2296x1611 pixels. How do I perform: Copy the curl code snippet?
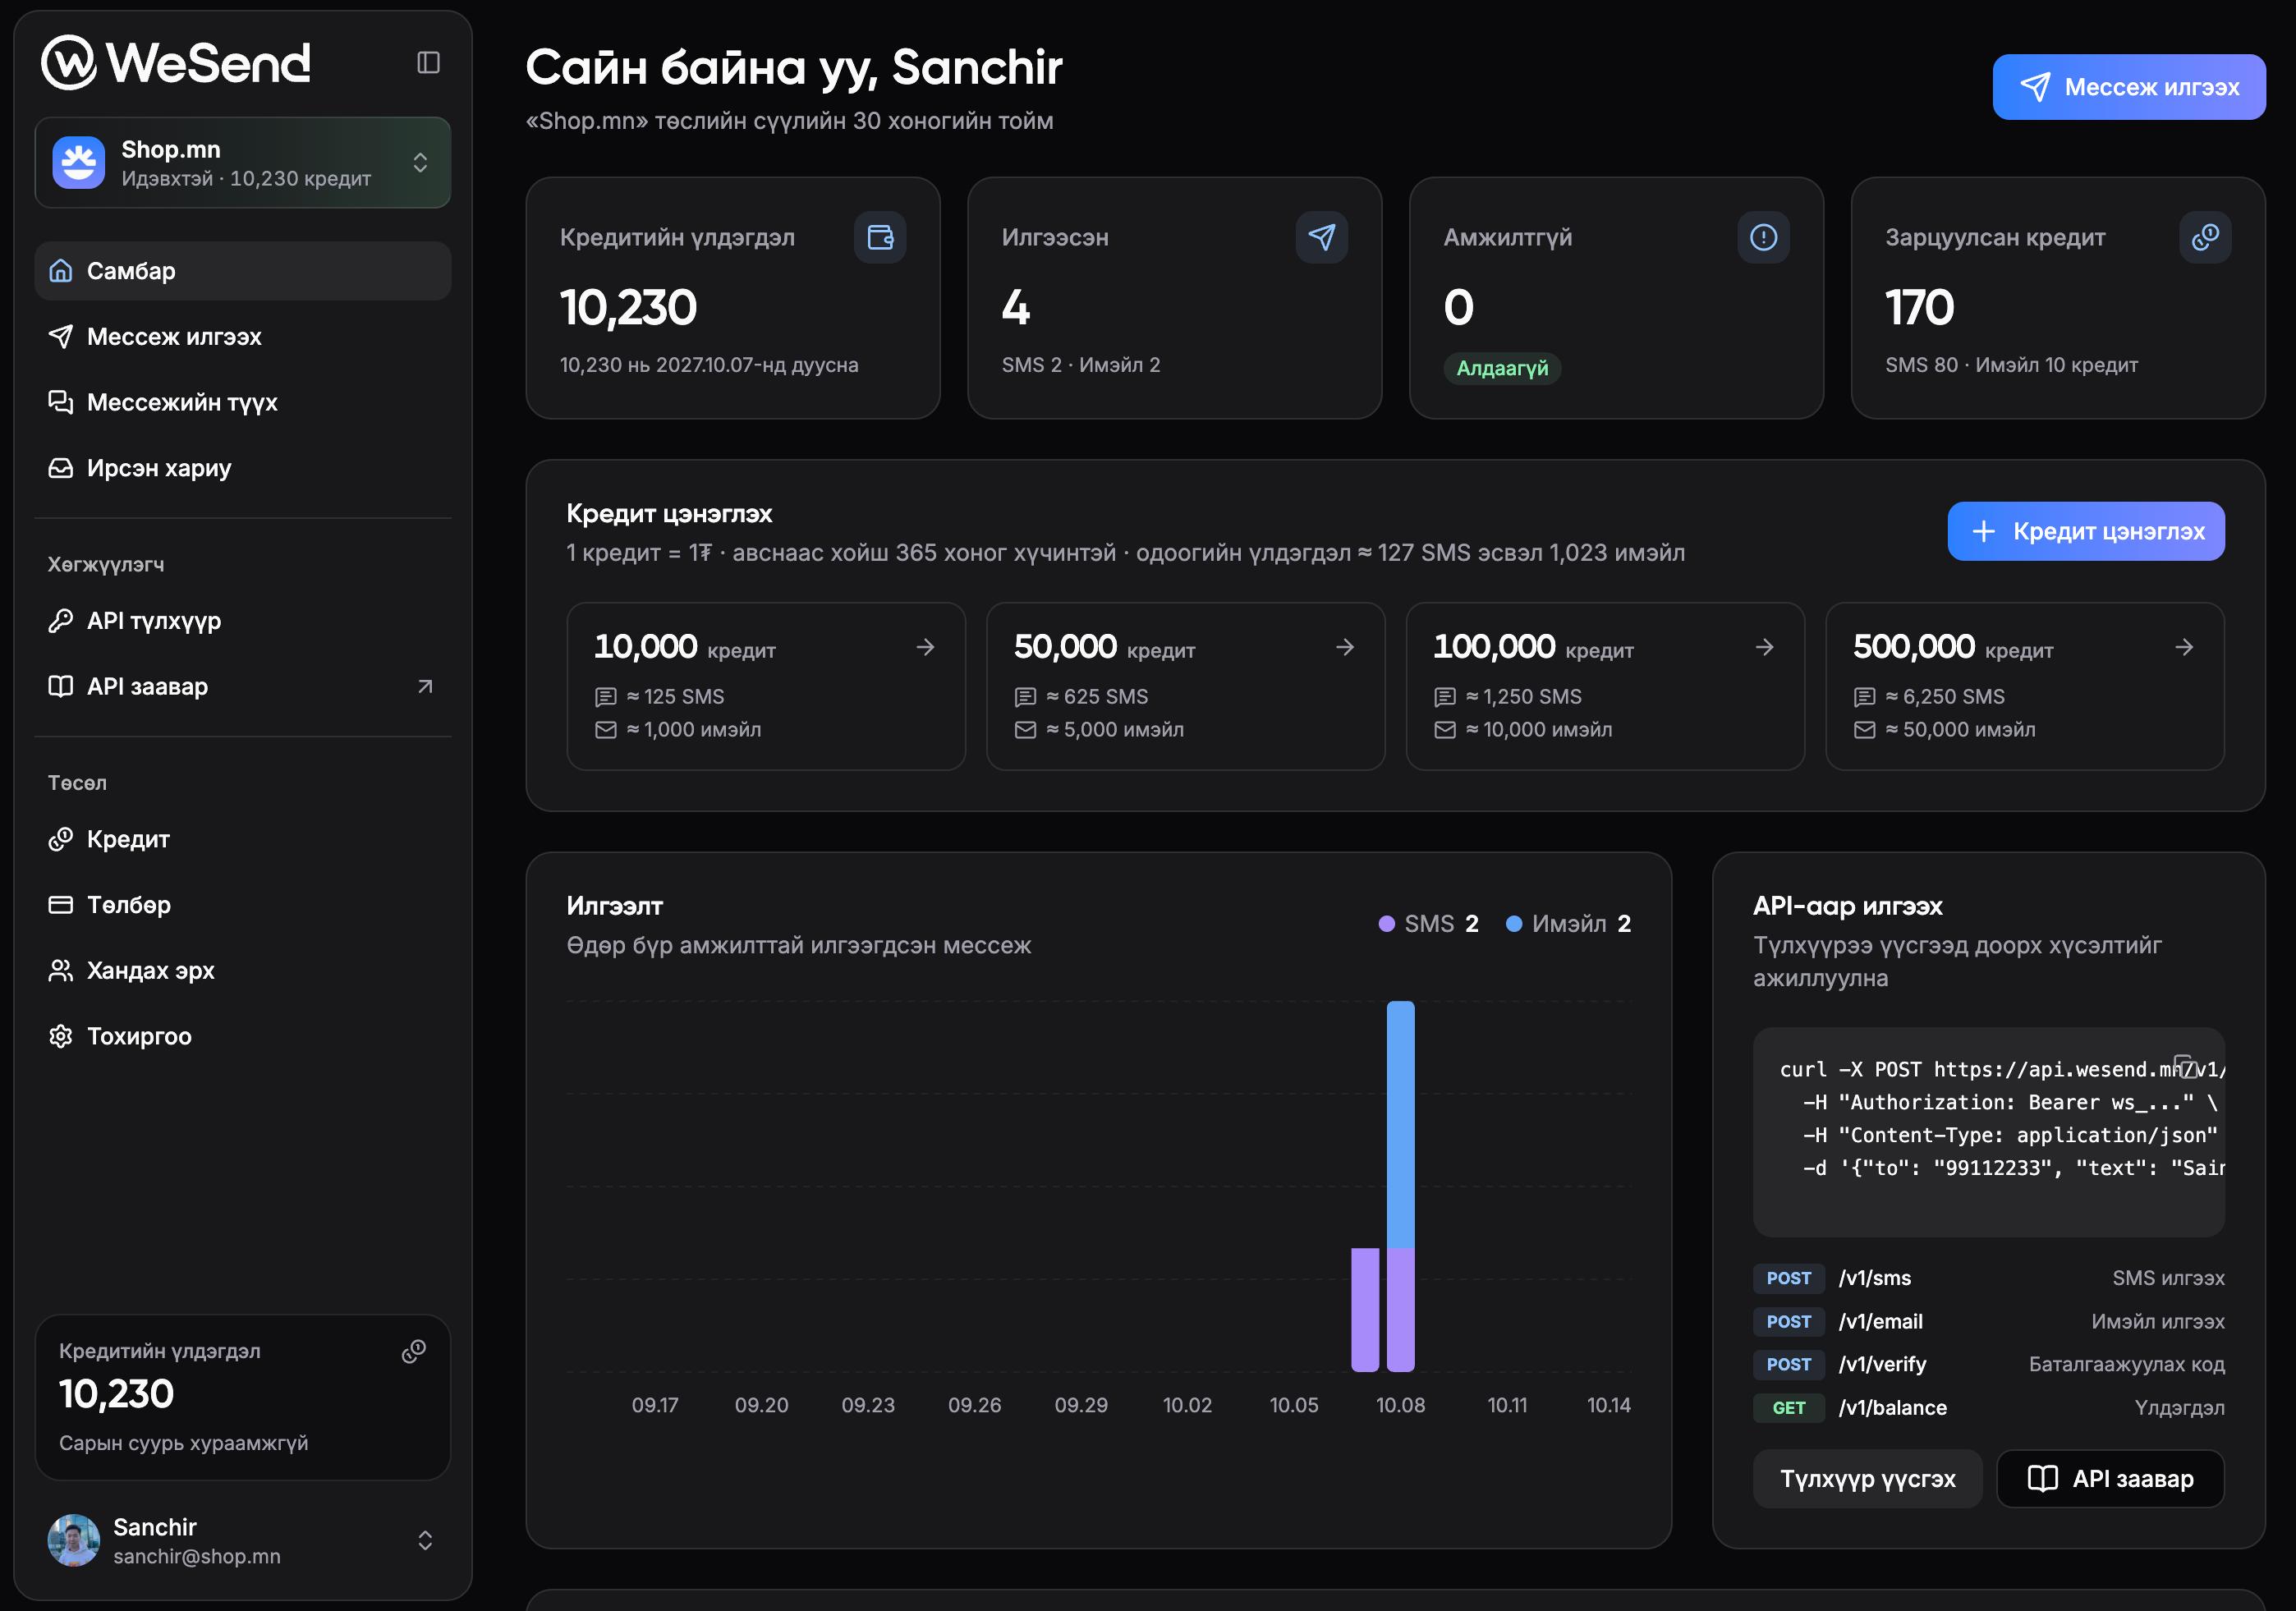point(2185,1066)
